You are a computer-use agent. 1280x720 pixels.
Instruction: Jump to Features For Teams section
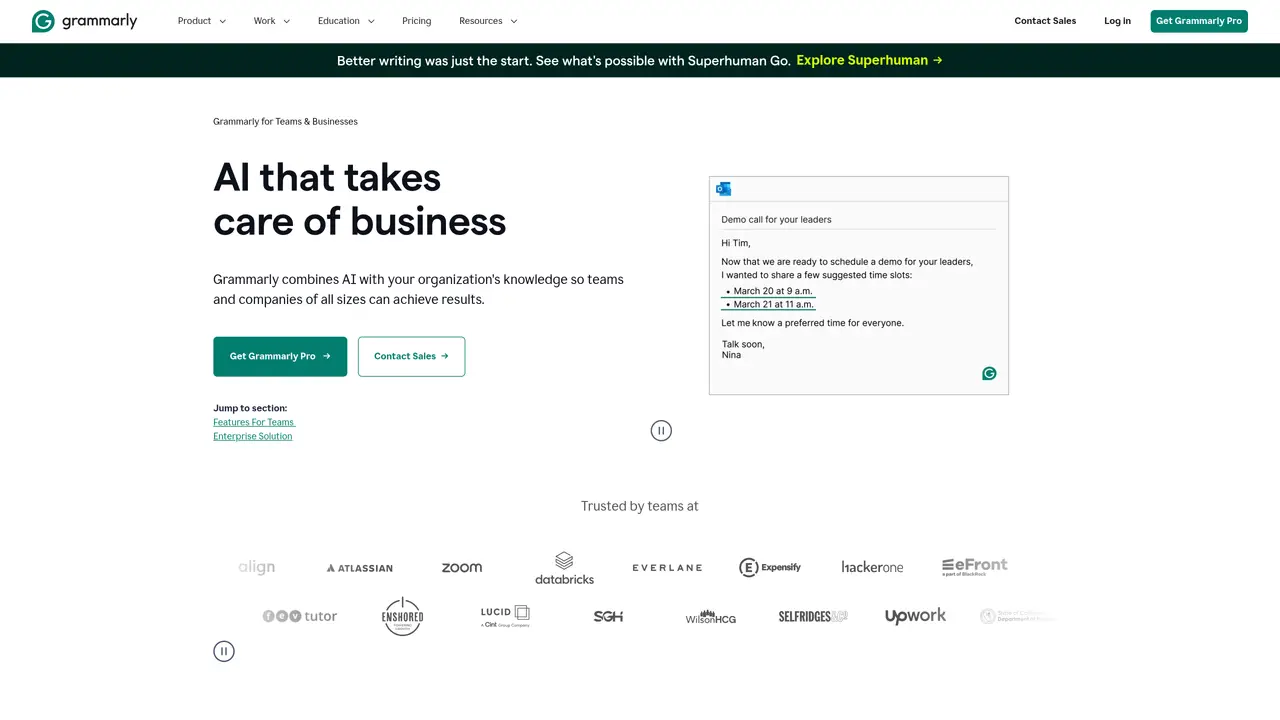point(254,423)
